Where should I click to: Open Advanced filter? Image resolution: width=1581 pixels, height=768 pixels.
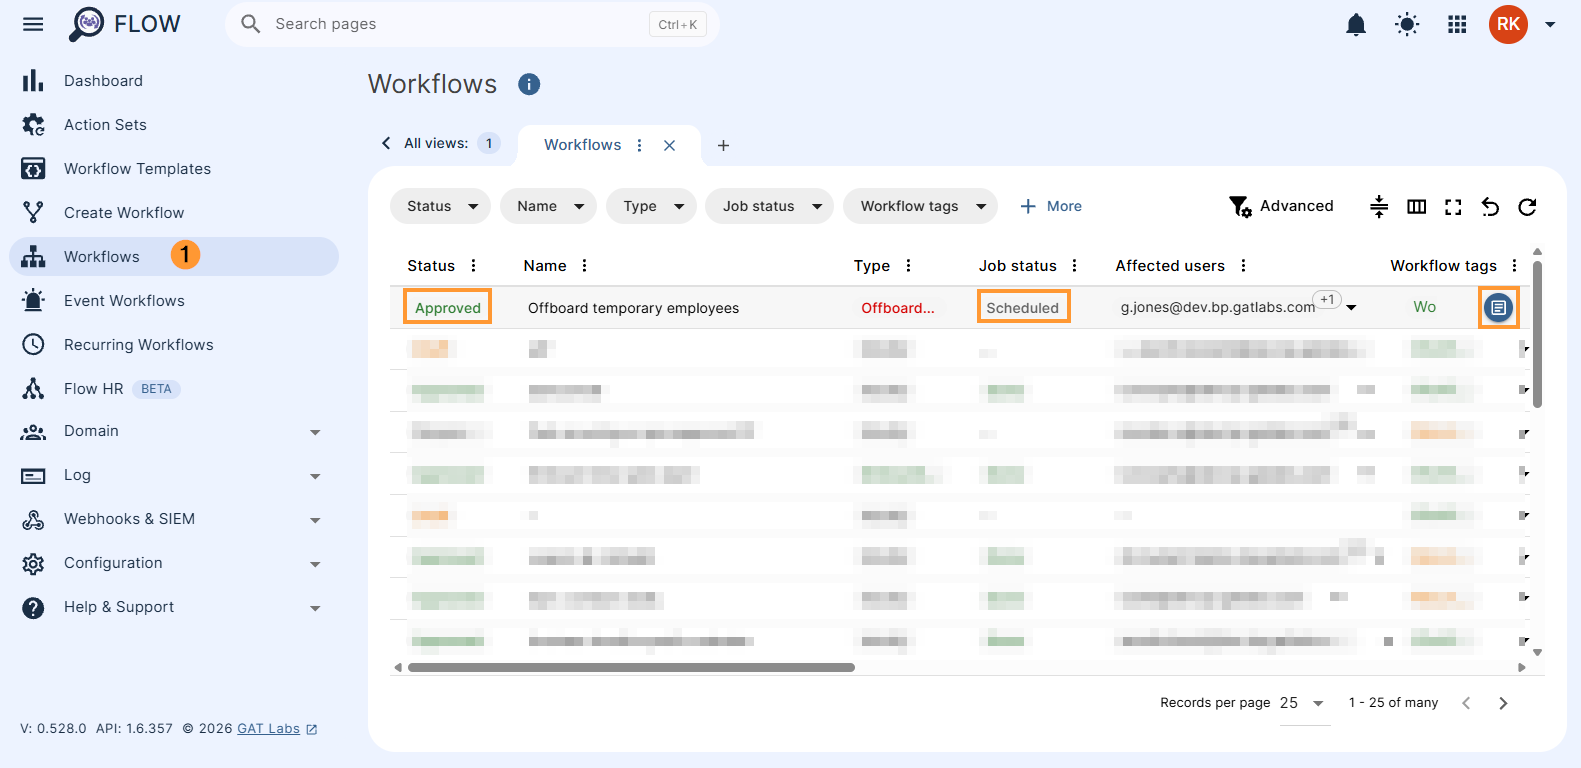tap(1281, 206)
